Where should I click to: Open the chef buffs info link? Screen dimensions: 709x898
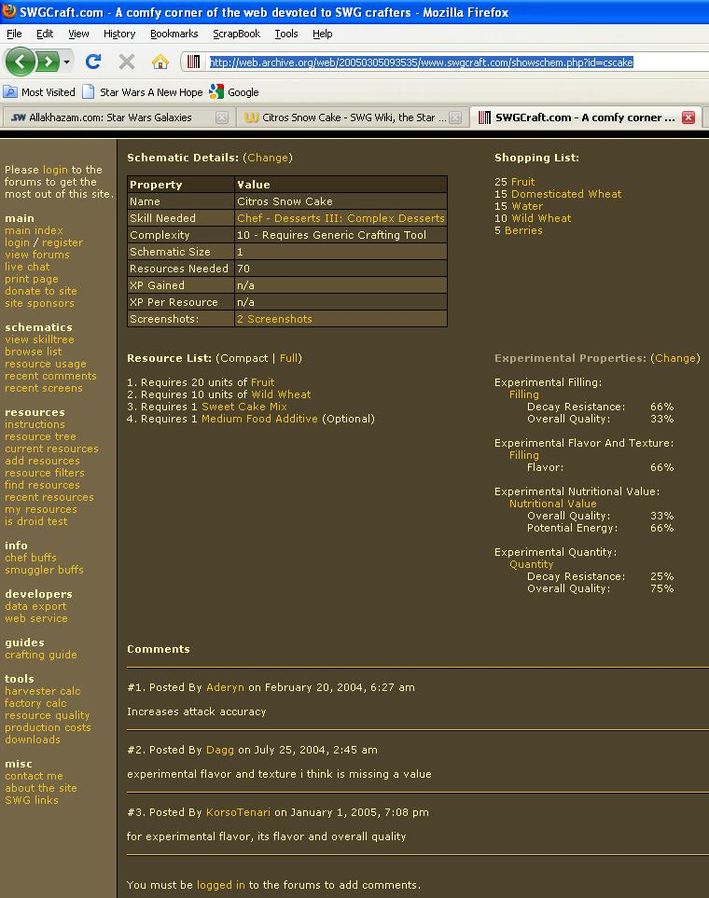tap(30, 558)
